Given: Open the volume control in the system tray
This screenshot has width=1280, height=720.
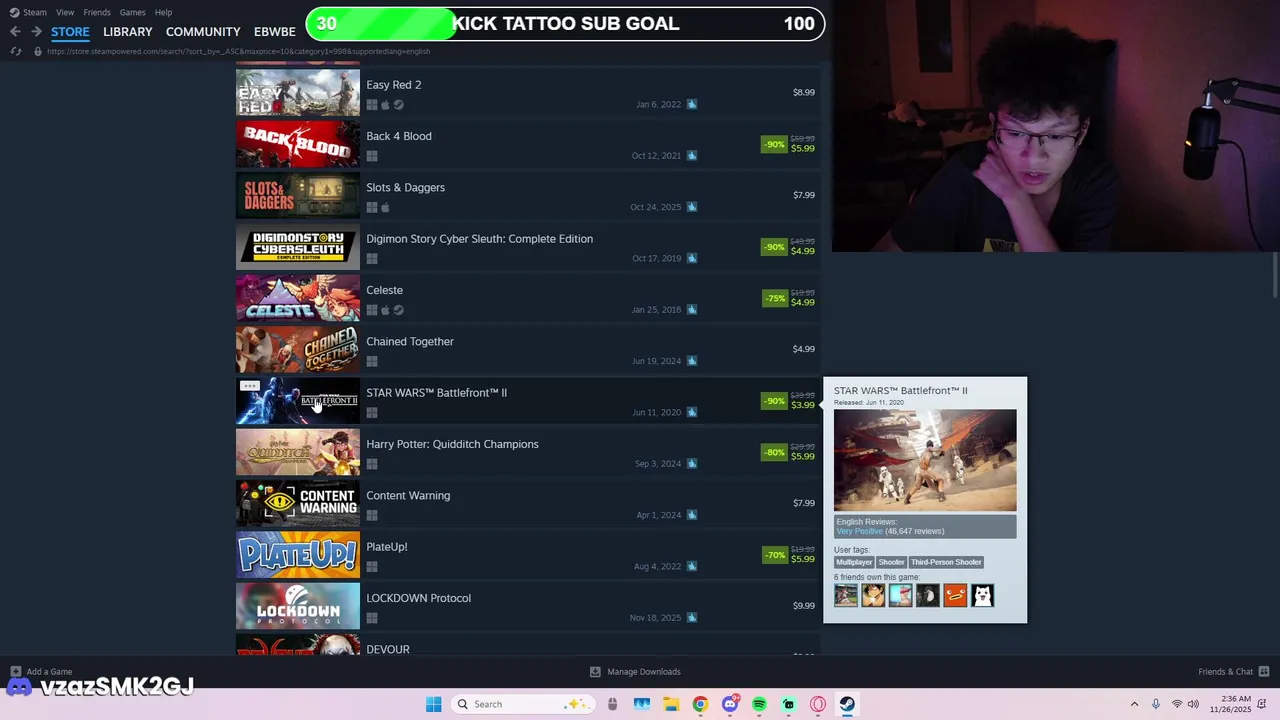Looking at the screenshot, I should 1193,704.
